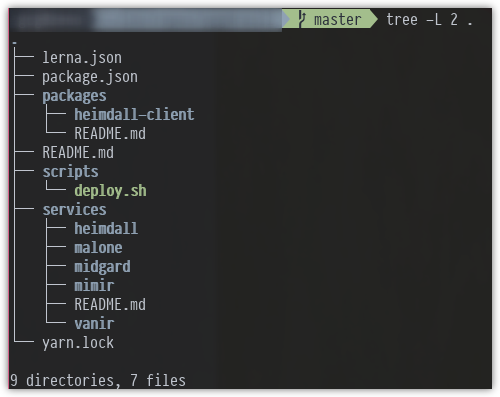Image resolution: width=500 pixels, height=397 pixels.
Task: Select README.md under packages
Action: point(110,134)
